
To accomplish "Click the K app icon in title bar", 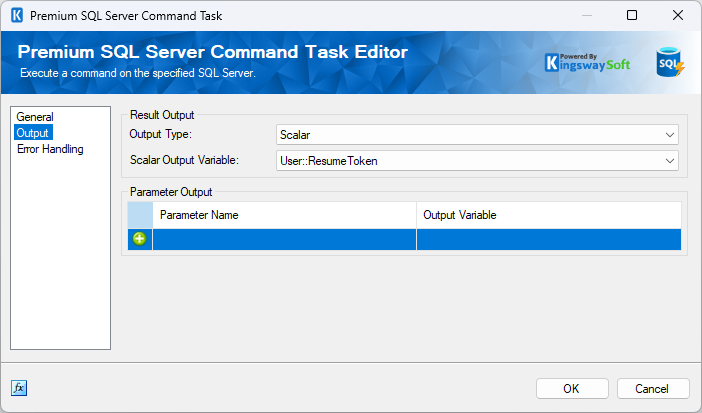I will click(17, 16).
